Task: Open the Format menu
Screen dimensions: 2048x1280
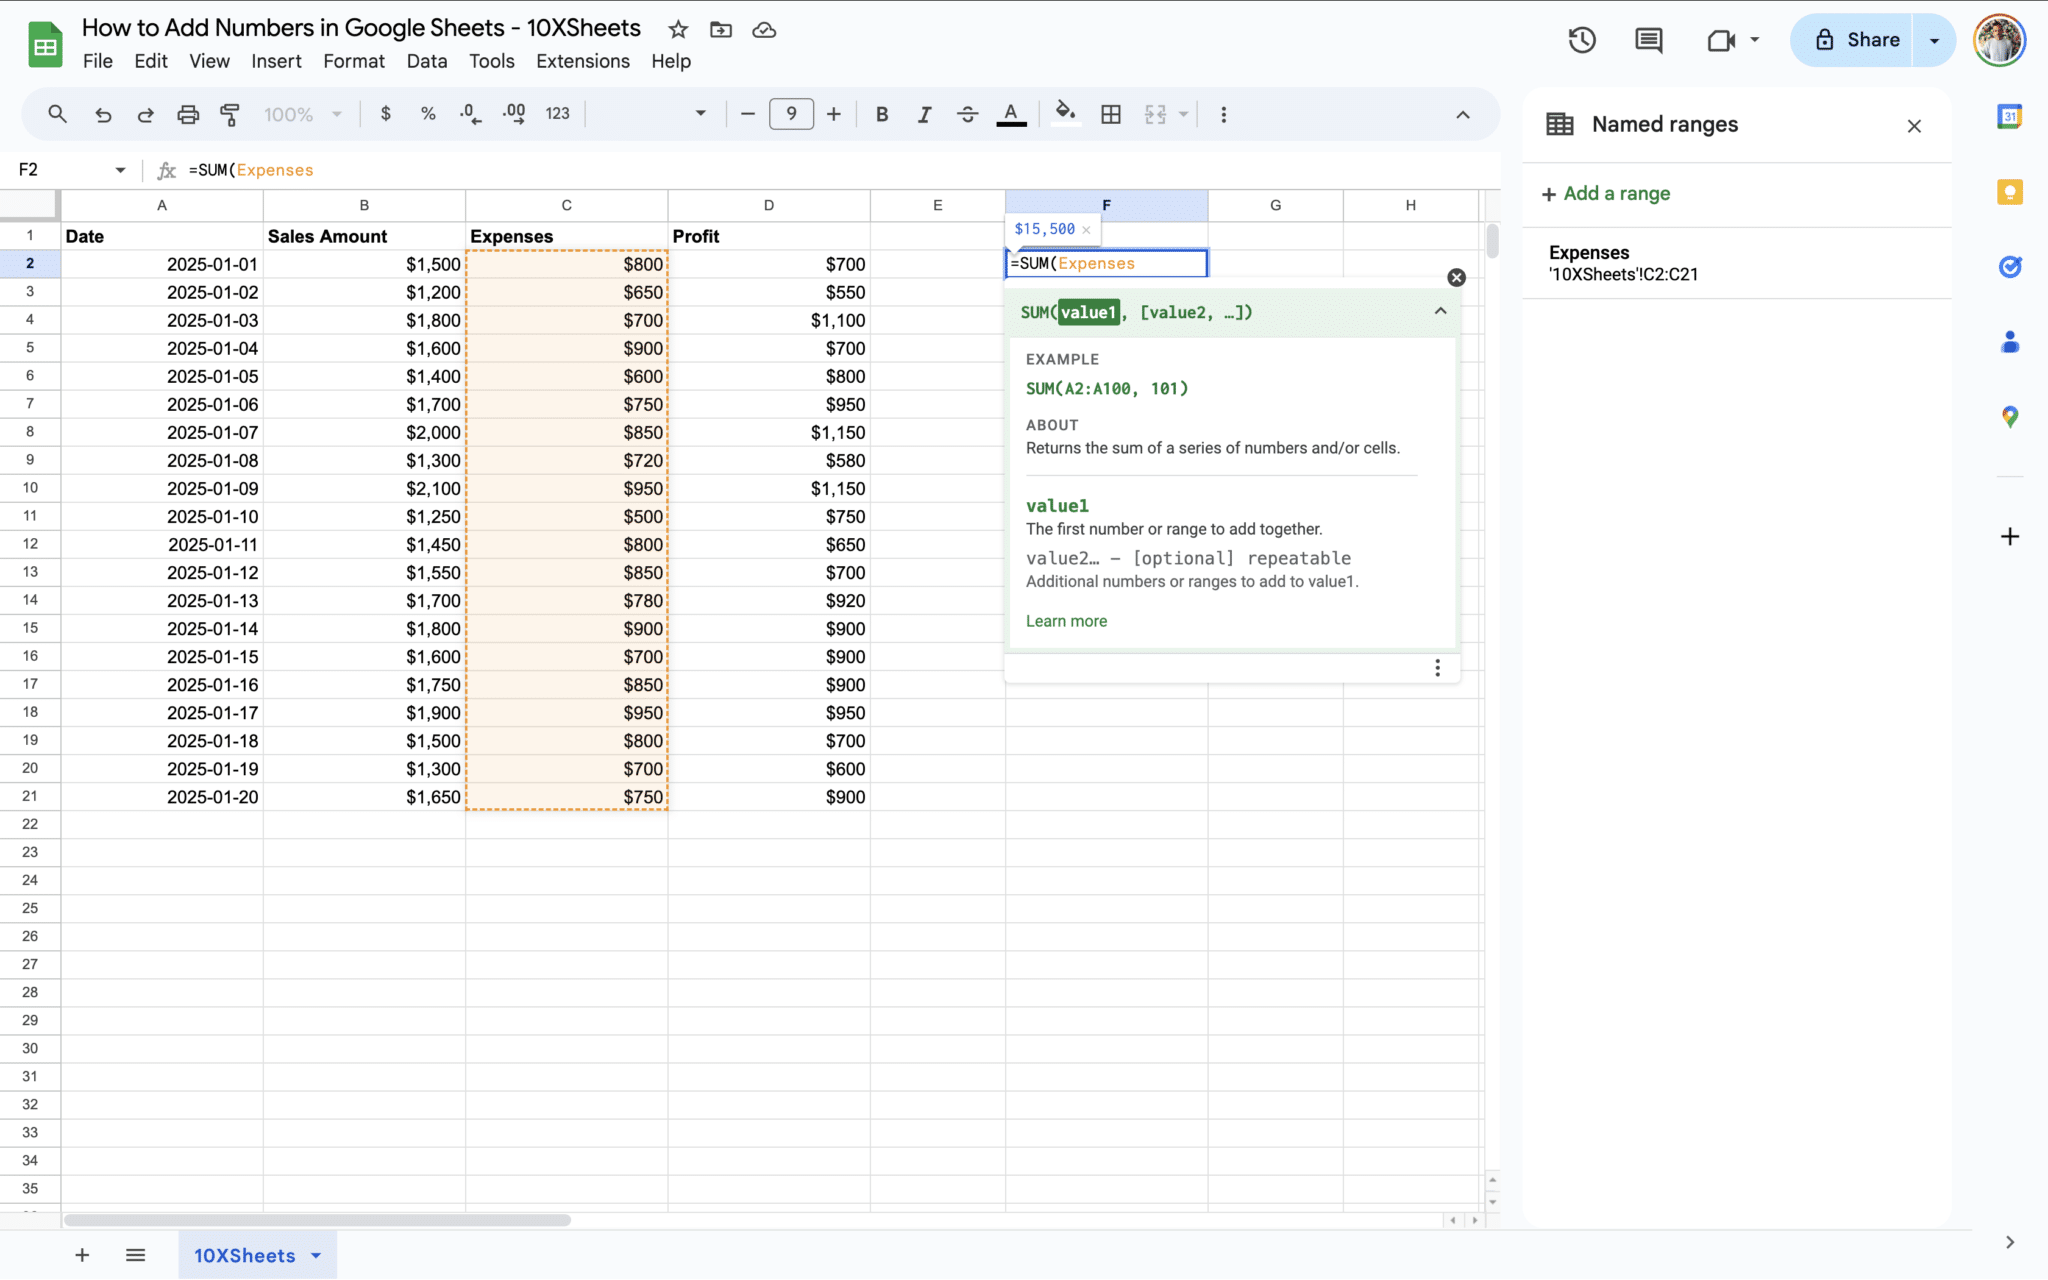Action: tap(353, 61)
